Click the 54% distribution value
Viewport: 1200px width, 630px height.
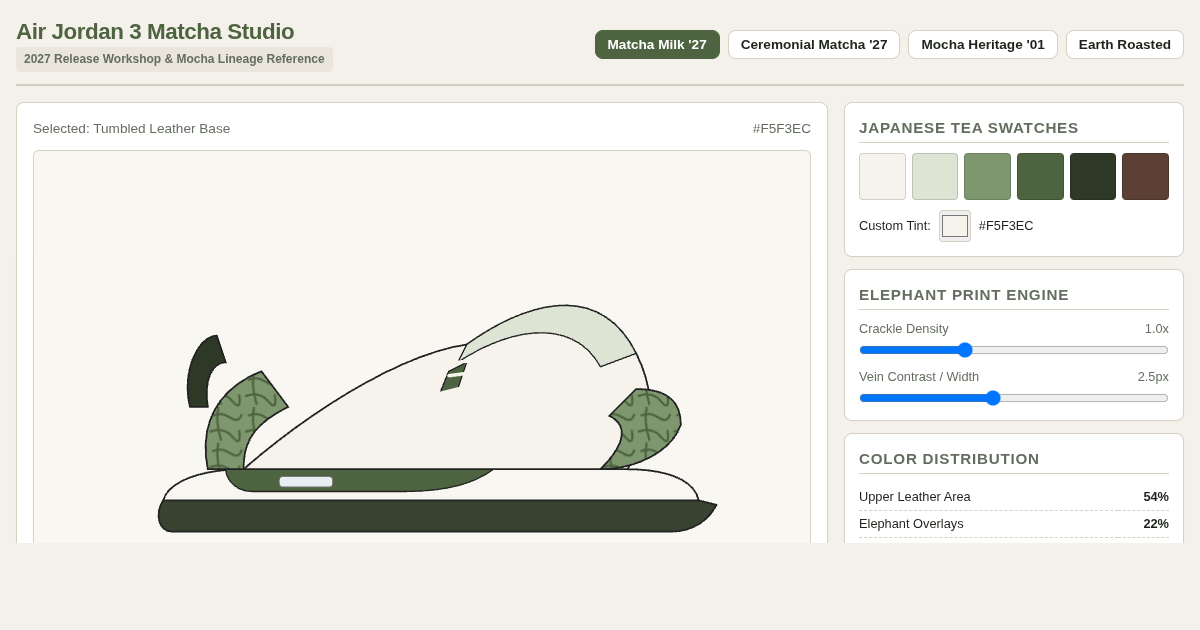(1156, 497)
